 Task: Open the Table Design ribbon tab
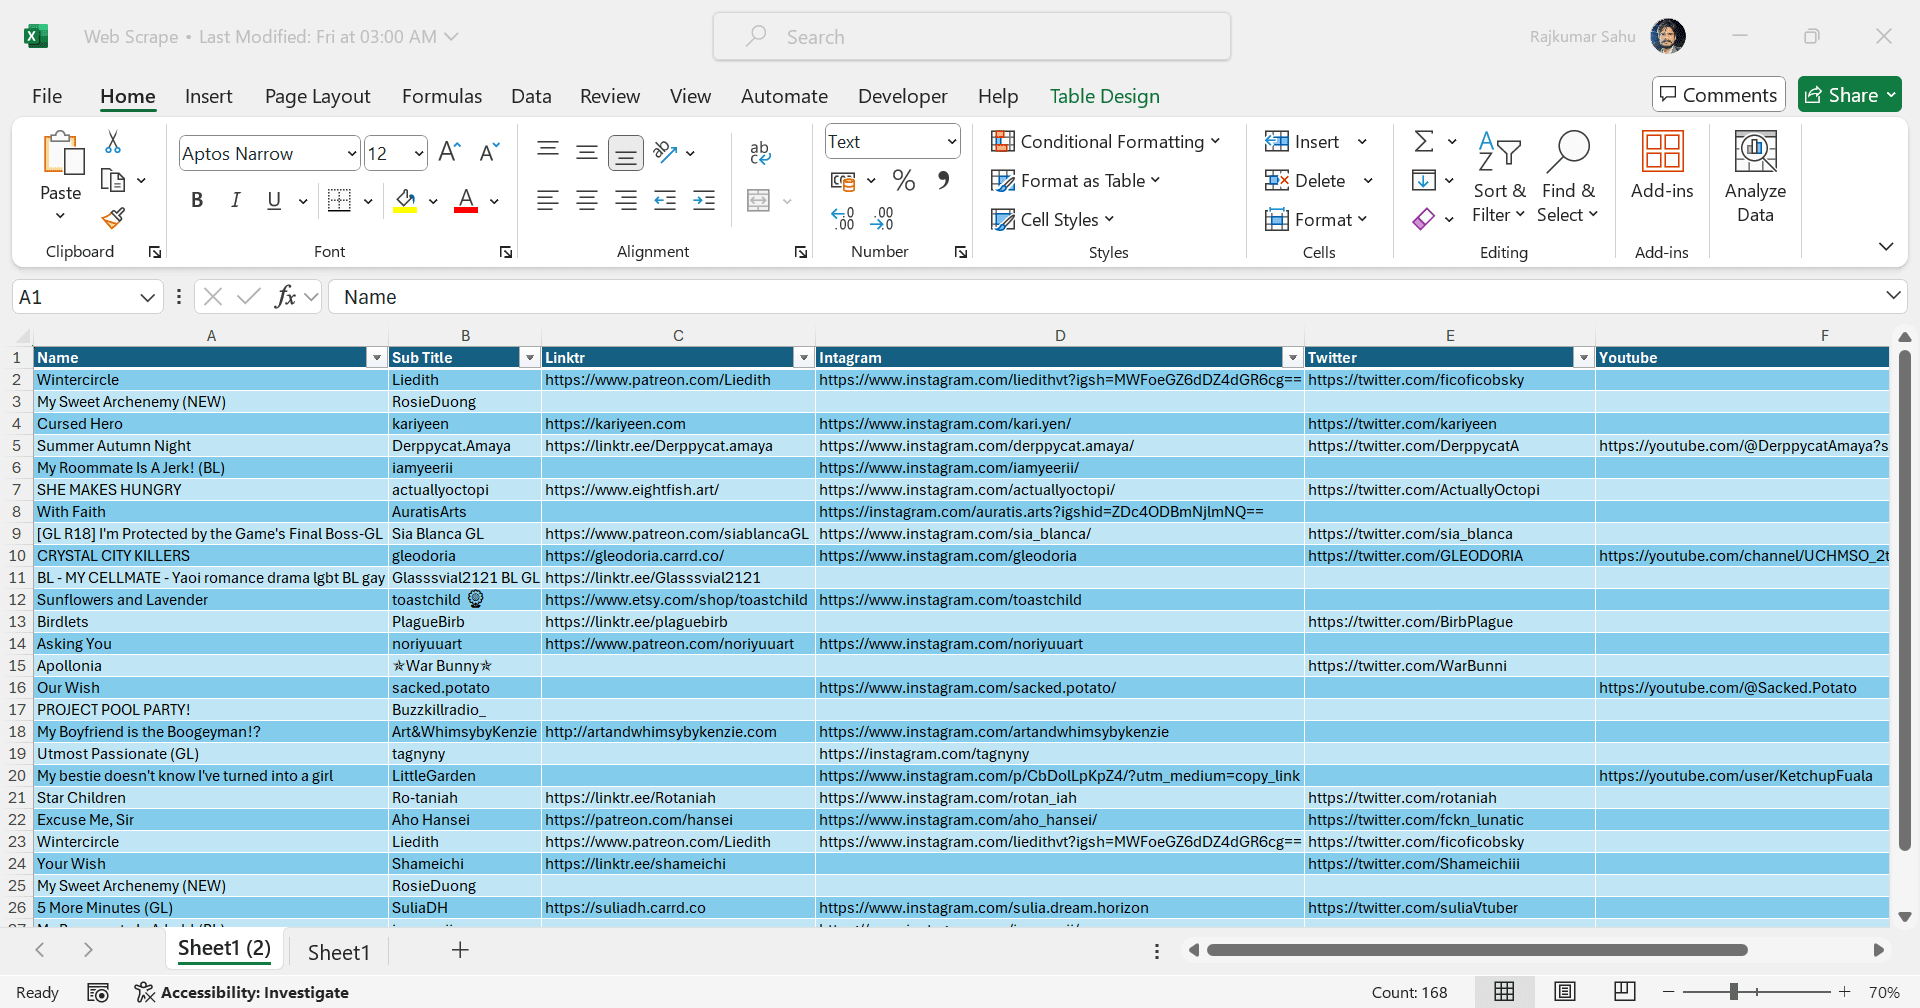[x=1104, y=96]
